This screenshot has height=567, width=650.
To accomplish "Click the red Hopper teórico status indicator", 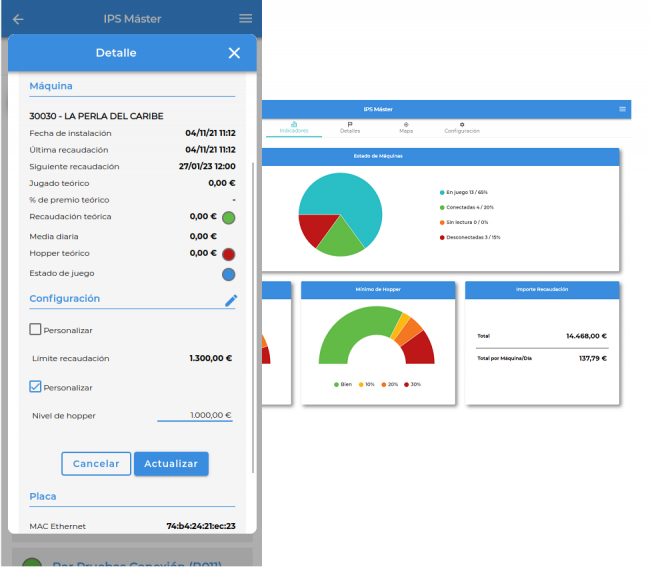I will coord(228,254).
